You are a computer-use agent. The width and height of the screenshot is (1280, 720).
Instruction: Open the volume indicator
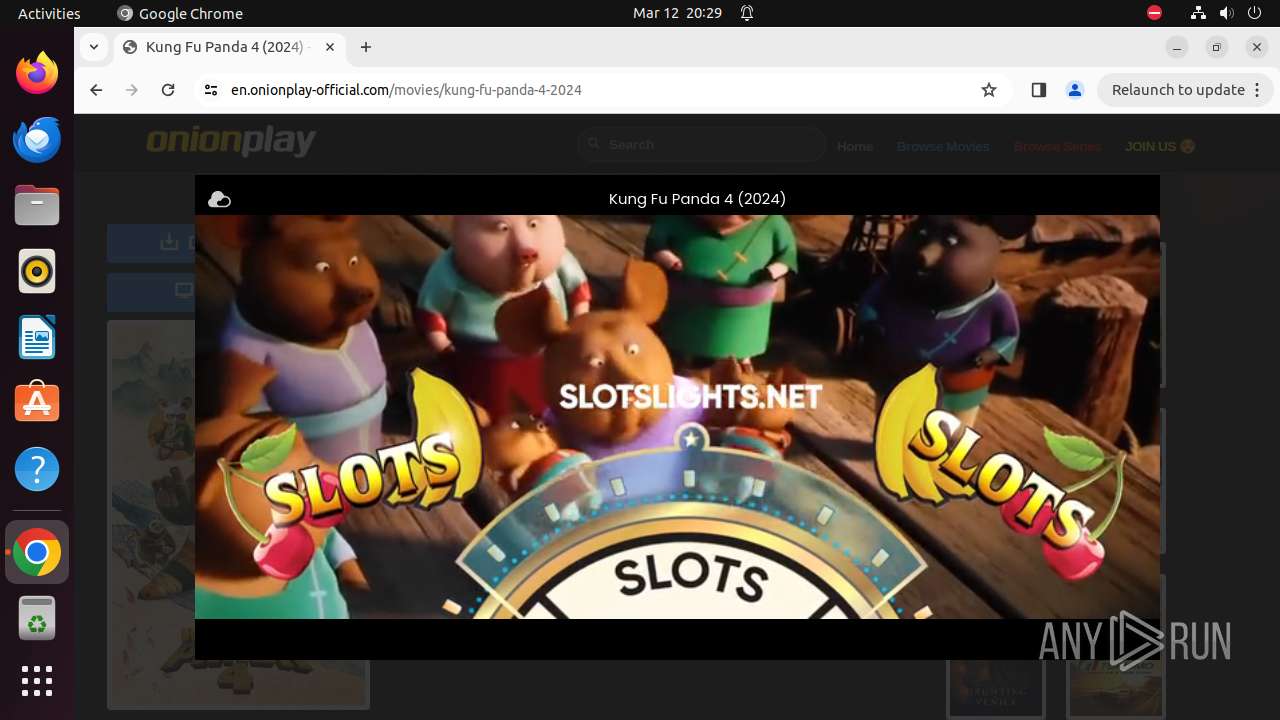[1226, 13]
